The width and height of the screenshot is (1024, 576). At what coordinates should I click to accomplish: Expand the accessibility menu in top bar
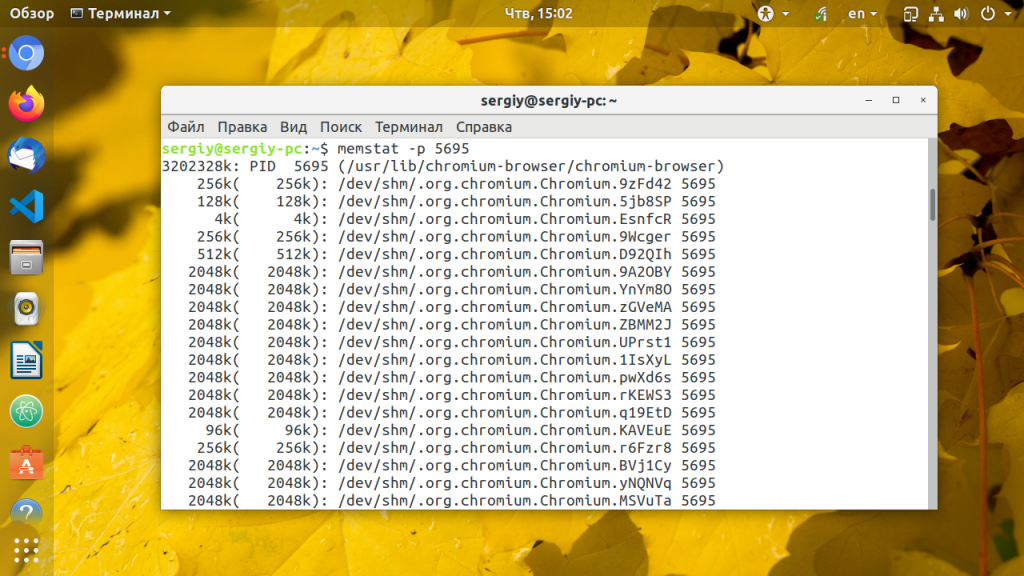click(773, 13)
